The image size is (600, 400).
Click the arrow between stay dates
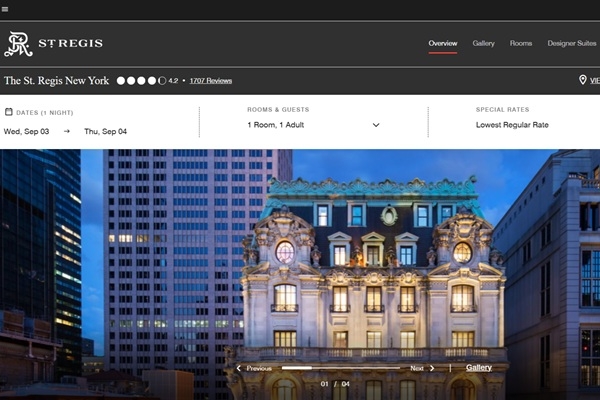pyautogui.click(x=67, y=130)
